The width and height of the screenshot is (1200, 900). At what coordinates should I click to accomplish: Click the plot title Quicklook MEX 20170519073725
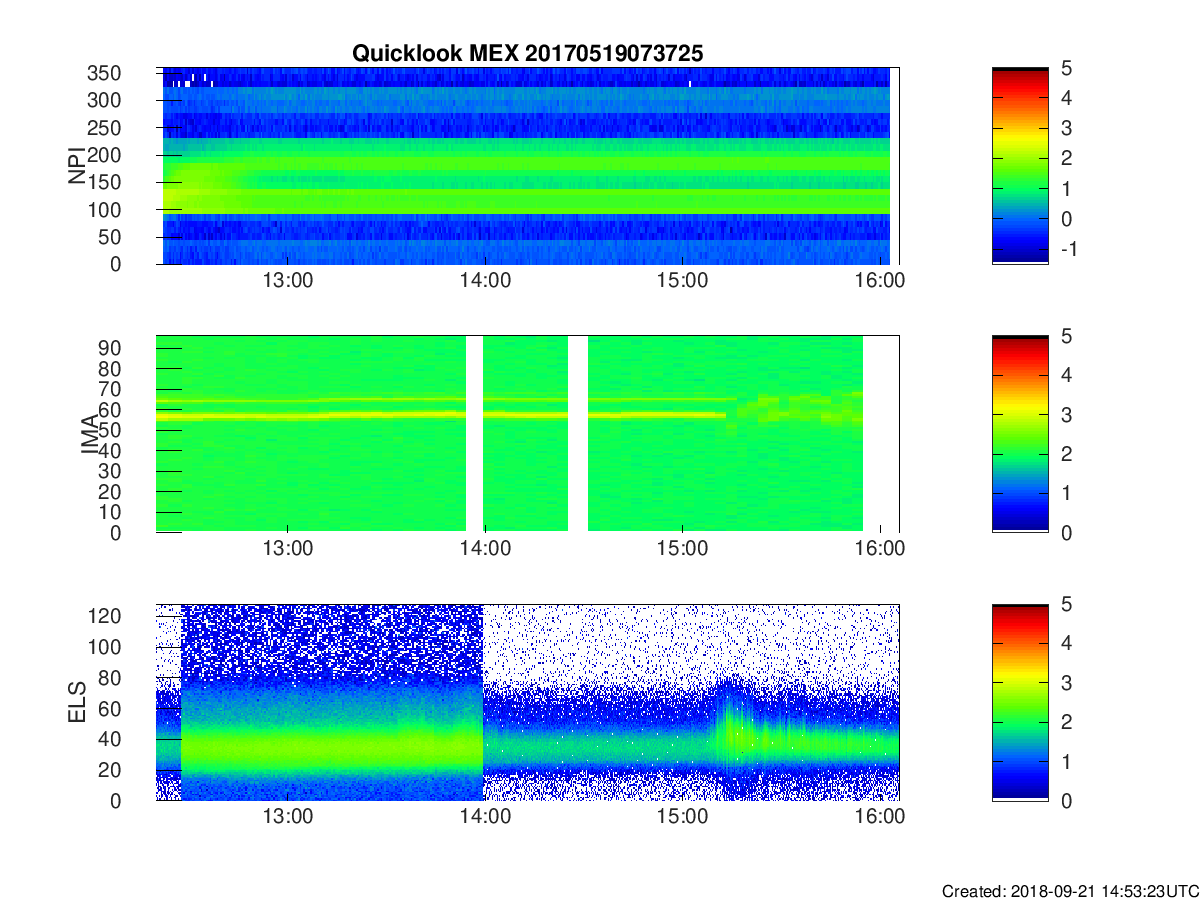pos(527,54)
